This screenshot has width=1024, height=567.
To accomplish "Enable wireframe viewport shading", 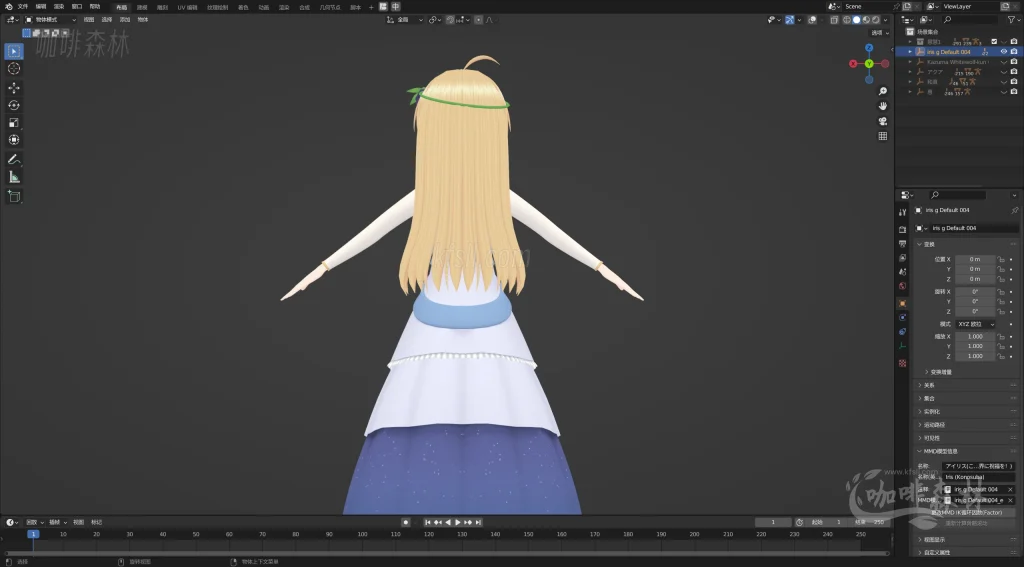I will click(x=847, y=20).
